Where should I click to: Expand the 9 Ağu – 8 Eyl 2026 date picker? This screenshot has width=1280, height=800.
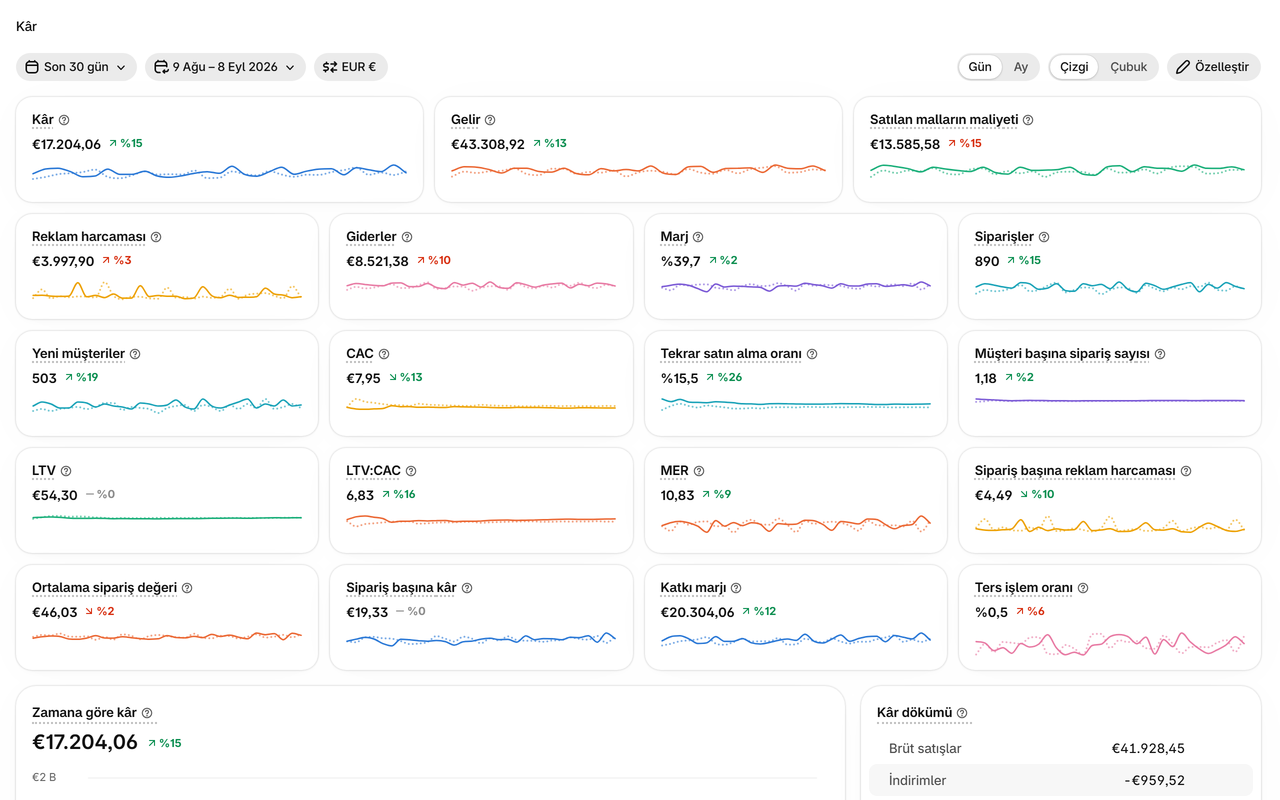coord(225,67)
